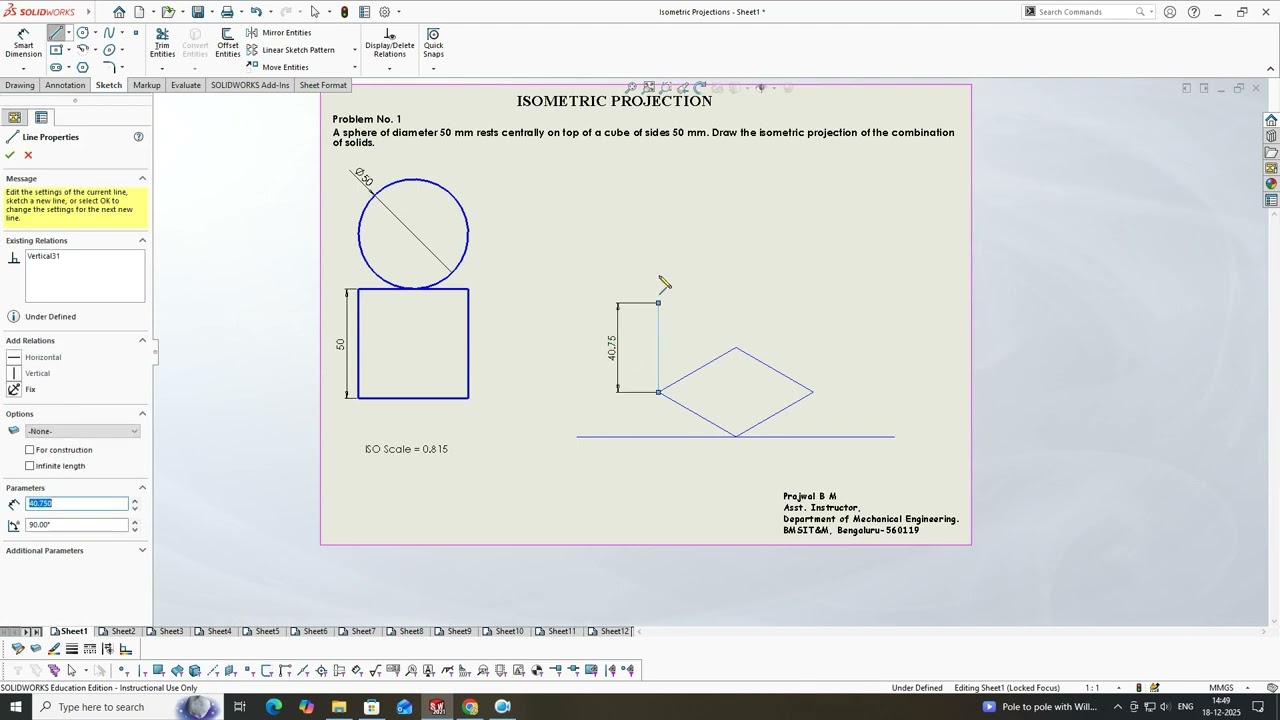
Task: Open Windows Start menu
Action: (16, 707)
